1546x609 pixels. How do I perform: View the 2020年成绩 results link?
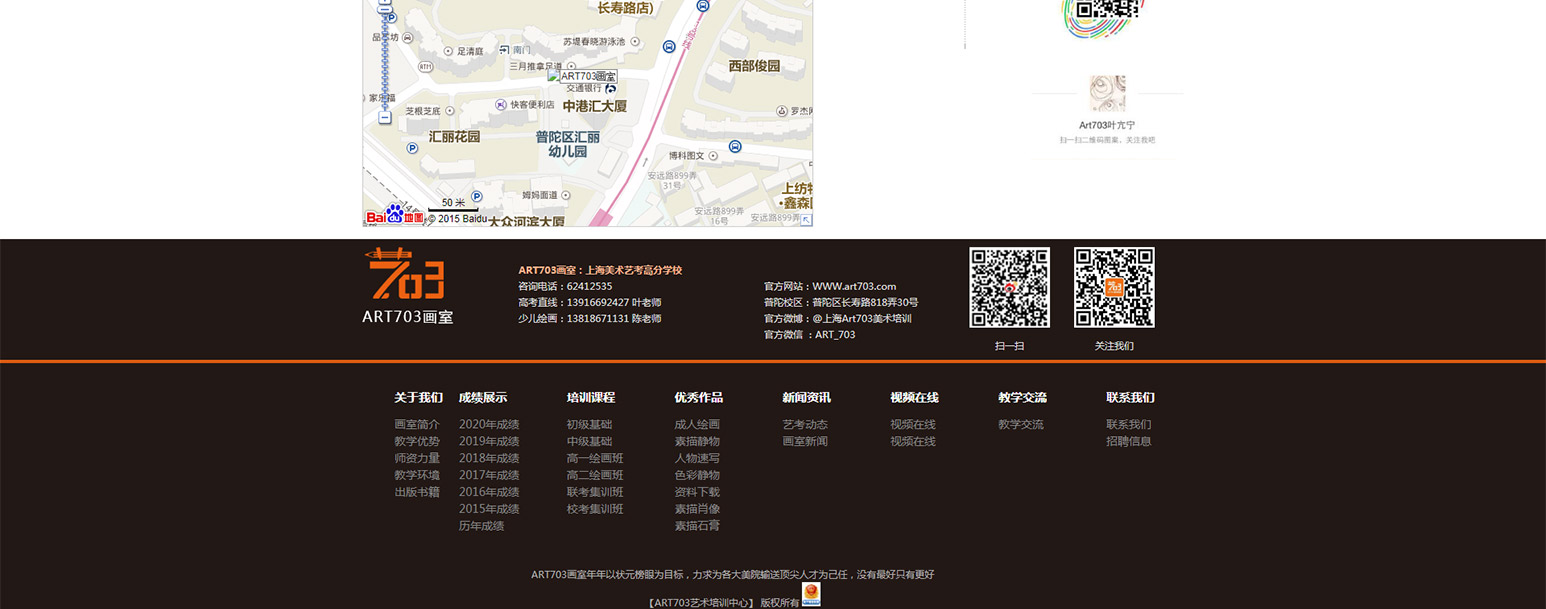coord(489,424)
